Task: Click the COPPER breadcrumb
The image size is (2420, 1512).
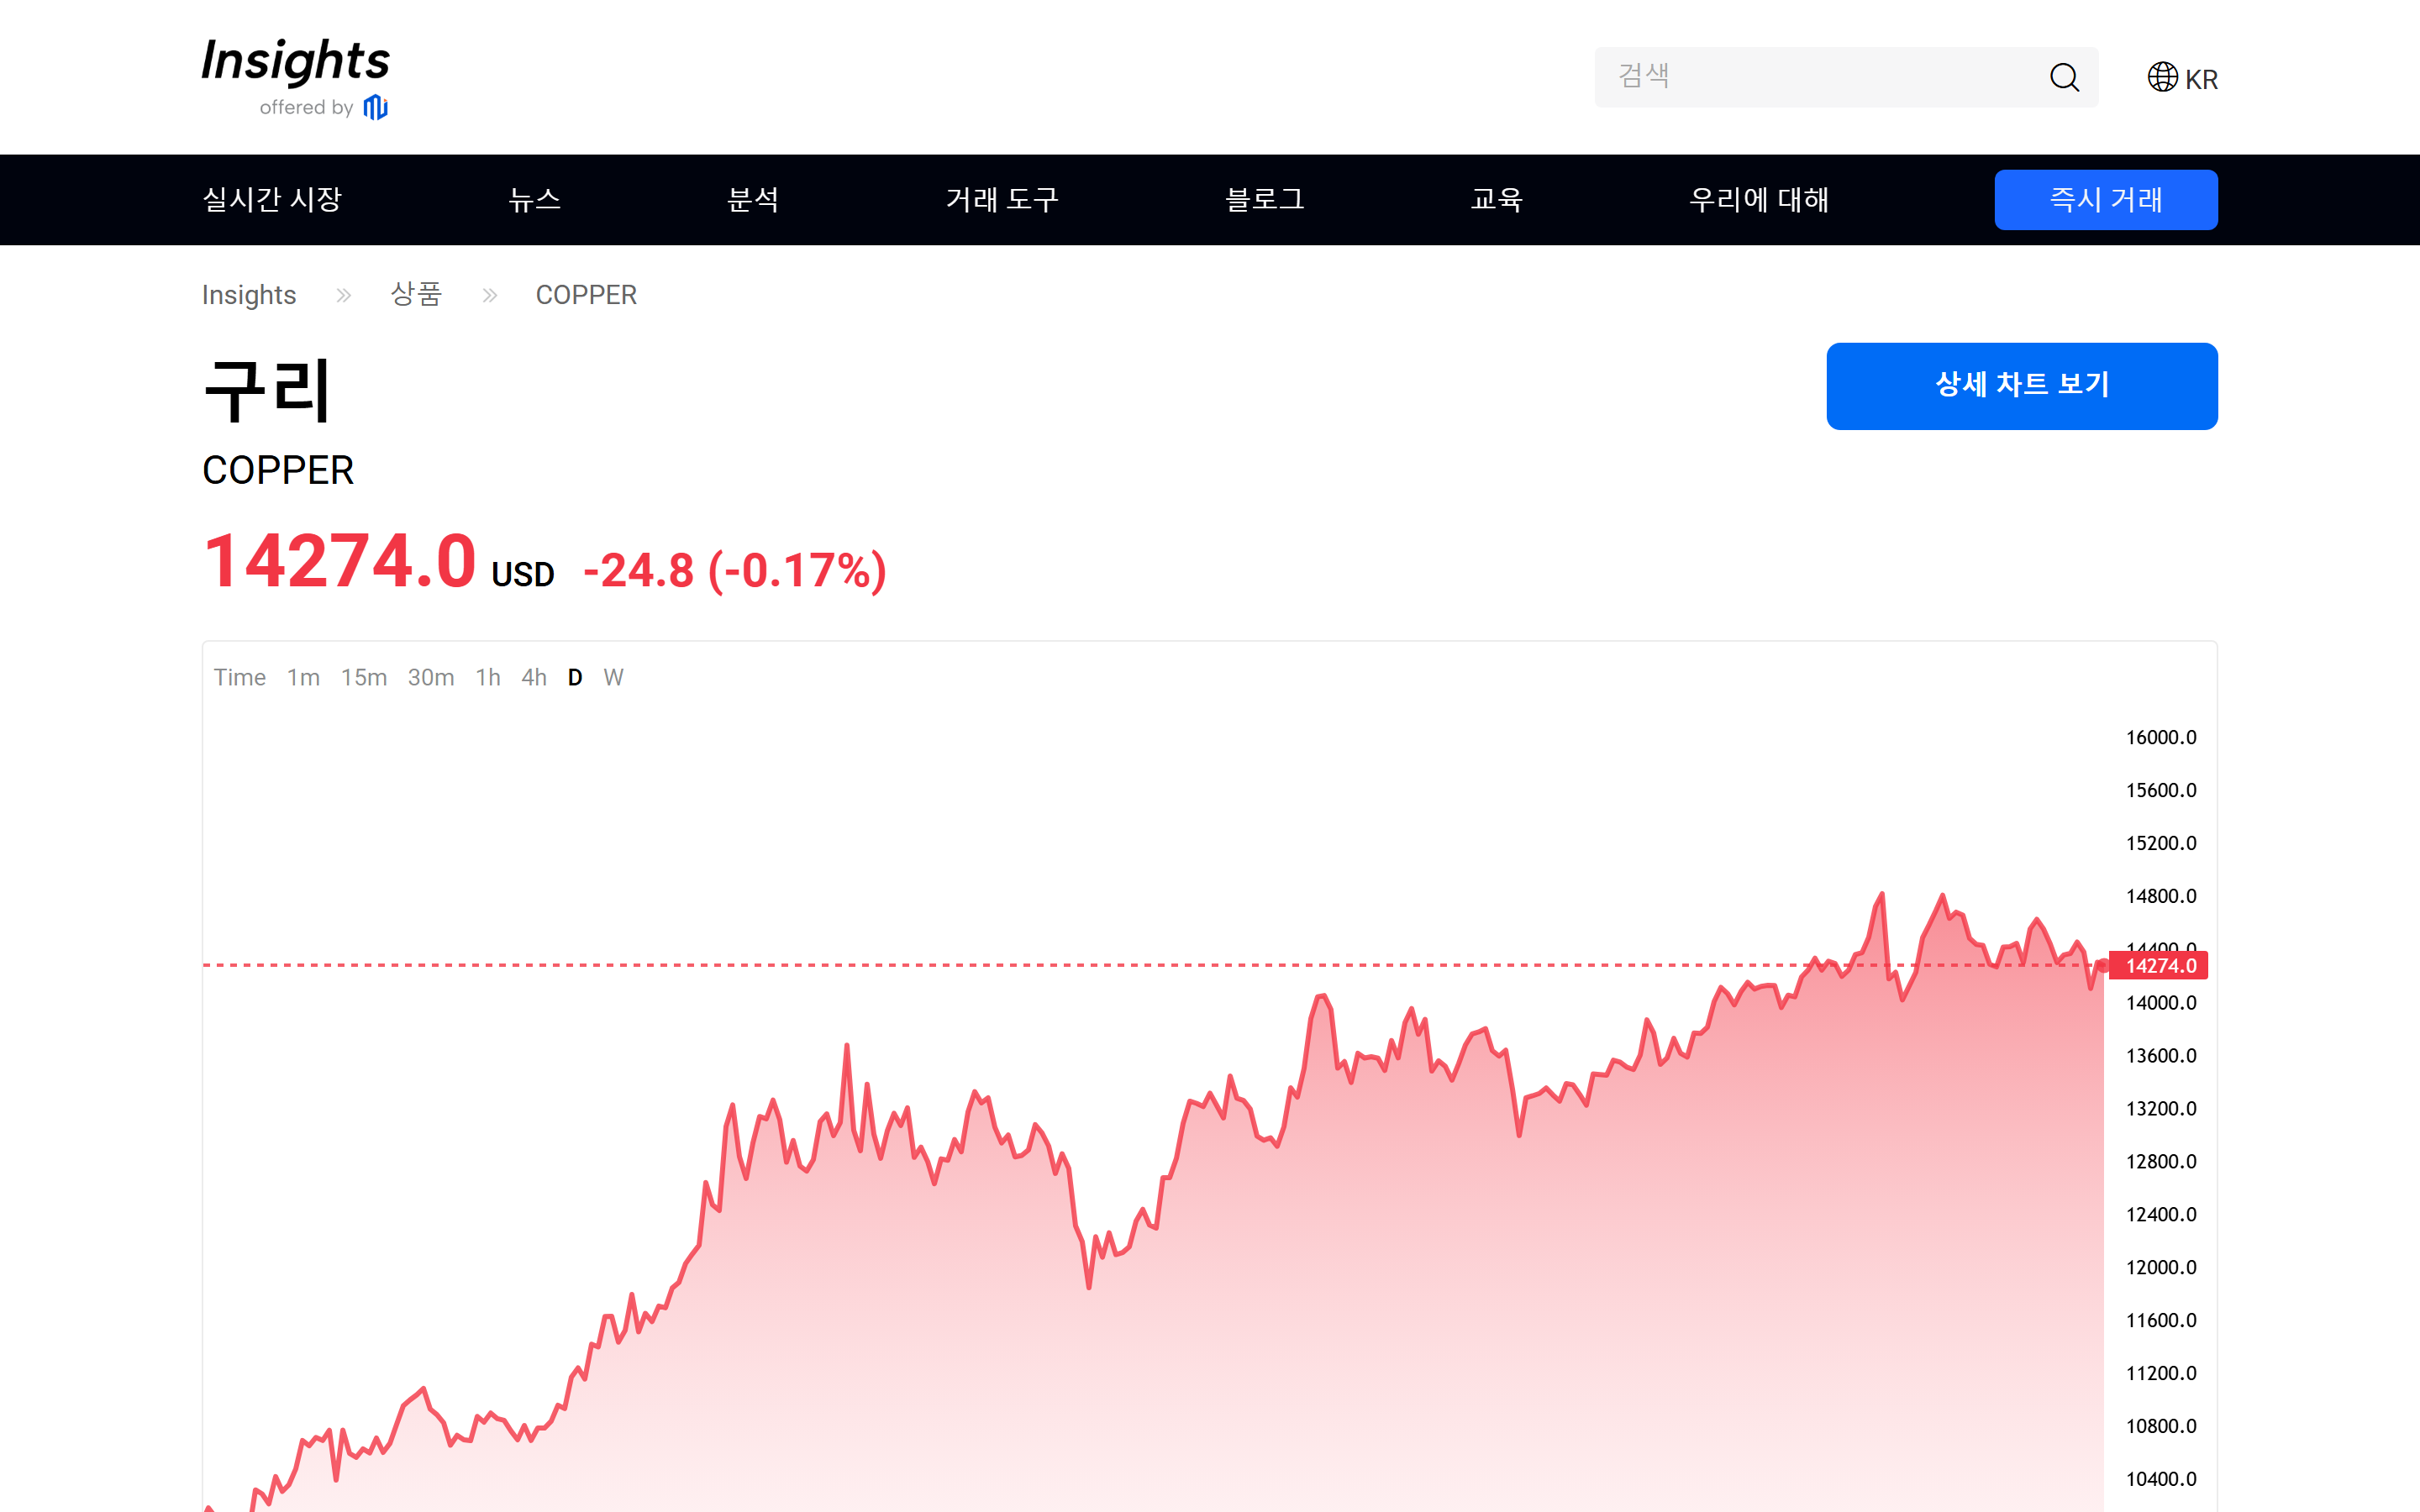Action: coord(586,295)
